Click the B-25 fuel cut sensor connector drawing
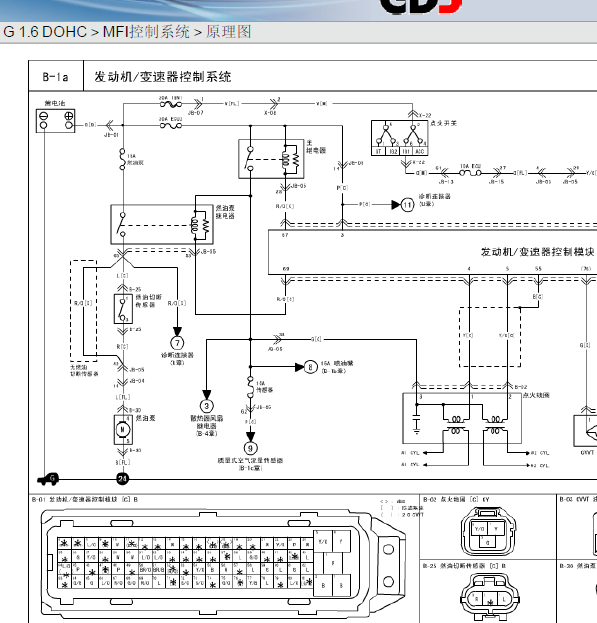This screenshot has width=597, height=623. click(x=489, y=598)
